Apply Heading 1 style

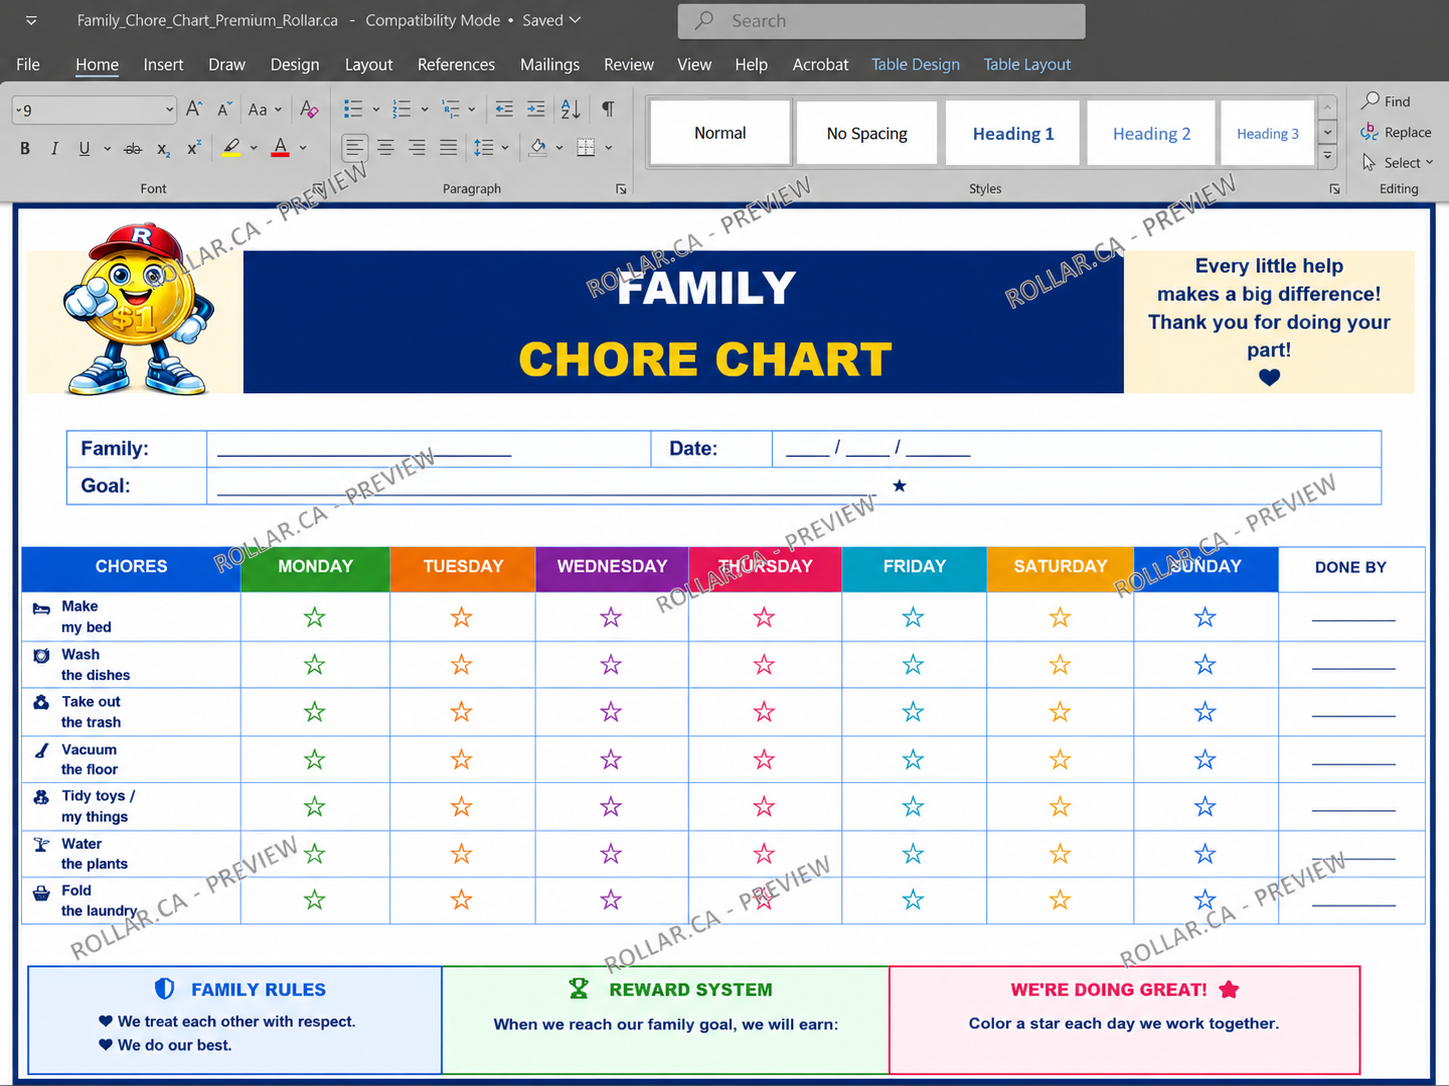(x=1013, y=132)
